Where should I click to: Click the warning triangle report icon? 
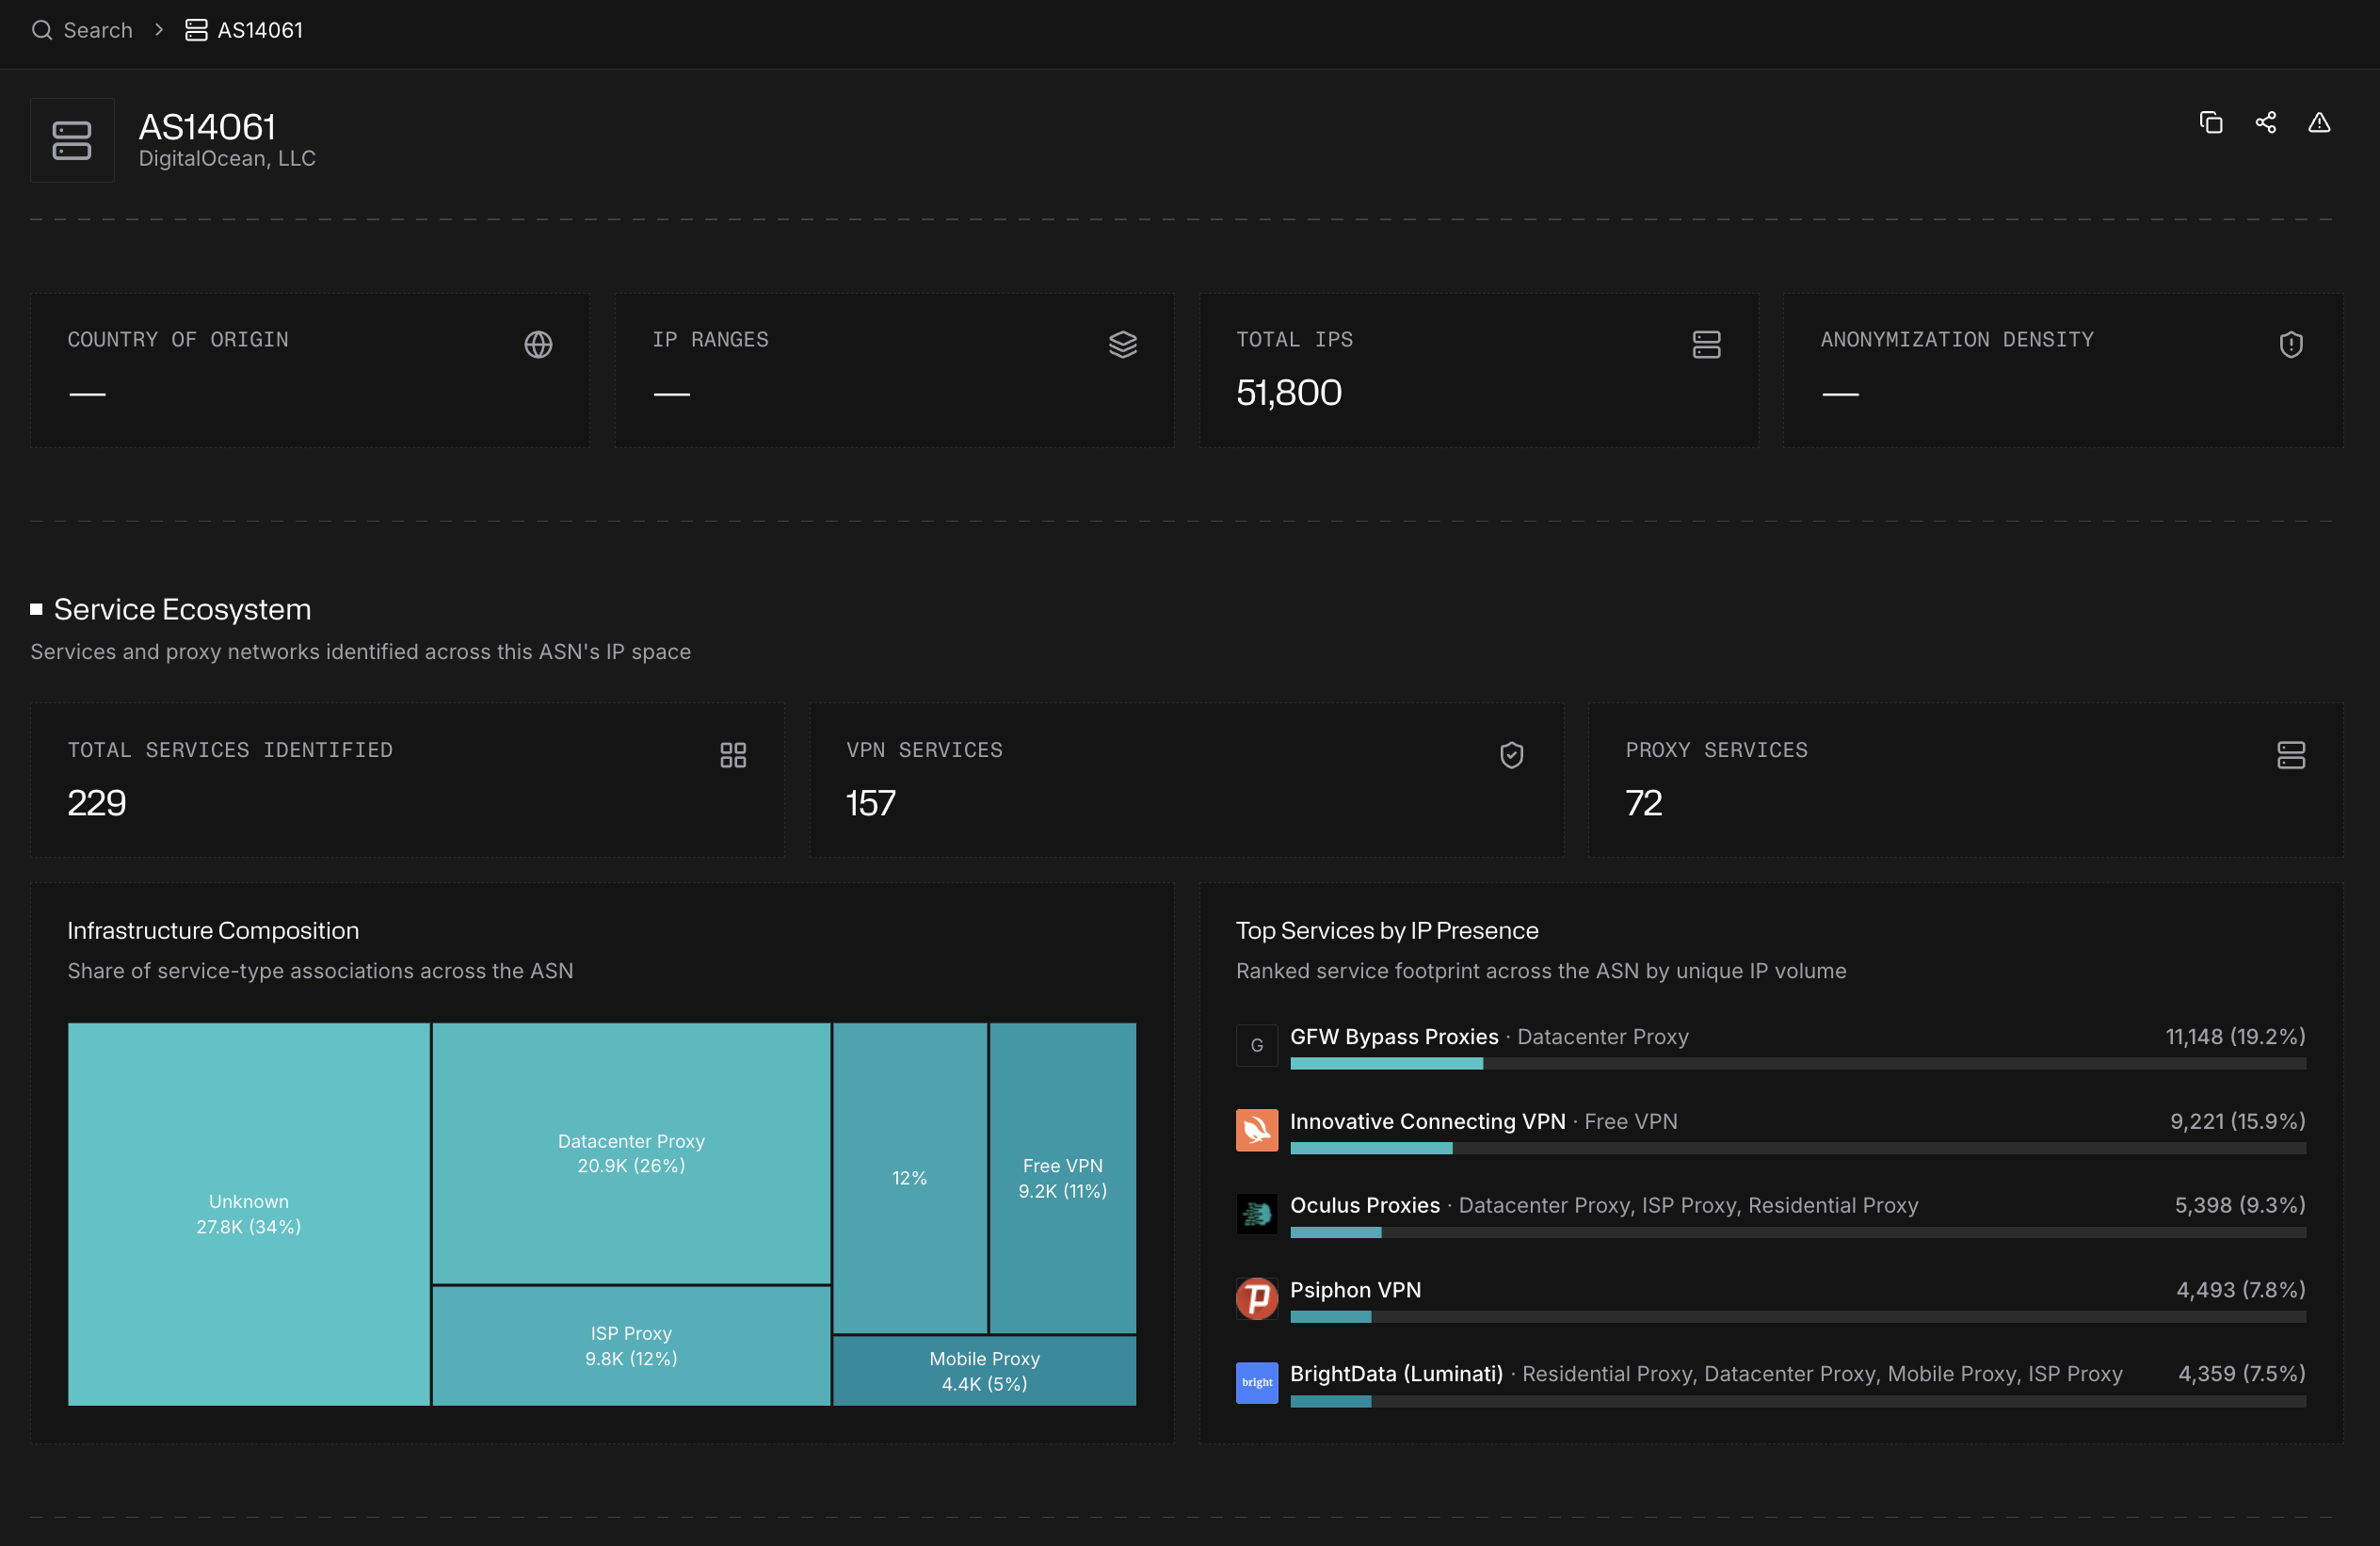click(2319, 122)
